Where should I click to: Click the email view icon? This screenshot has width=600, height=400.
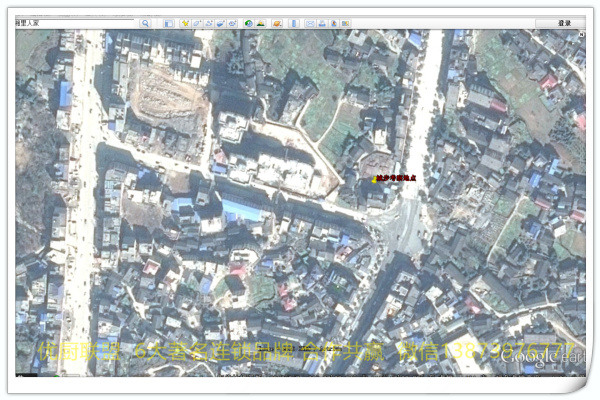coord(309,23)
